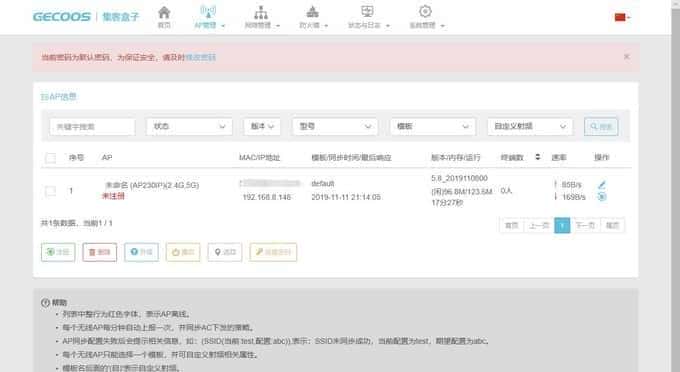
Task: Go to first page in pagination
Action: pyautogui.click(x=512, y=225)
